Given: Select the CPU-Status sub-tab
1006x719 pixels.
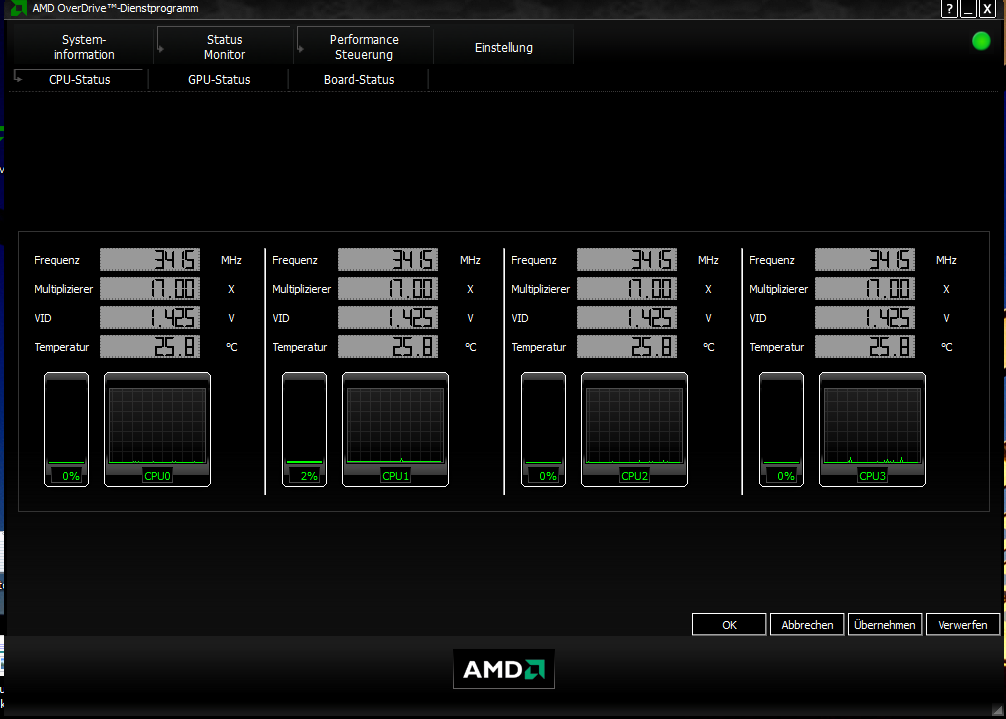Looking at the screenshot, I should 80,80.
